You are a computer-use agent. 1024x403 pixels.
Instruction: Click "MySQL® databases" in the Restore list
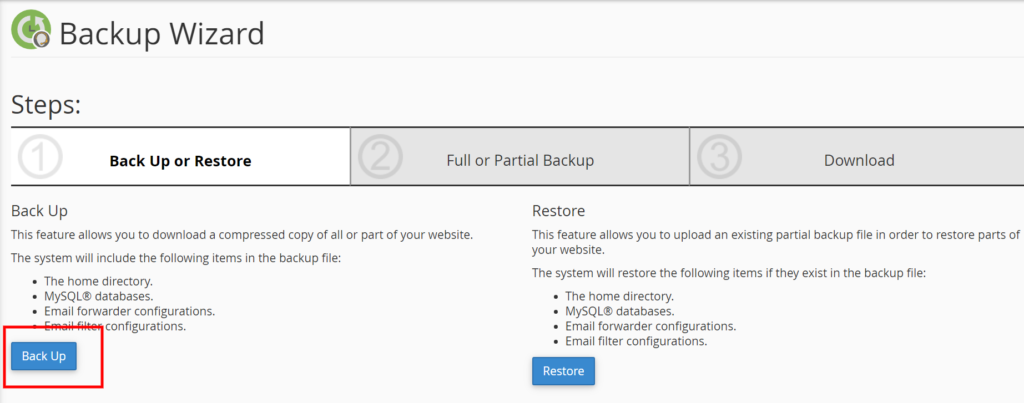pos(621,311)
